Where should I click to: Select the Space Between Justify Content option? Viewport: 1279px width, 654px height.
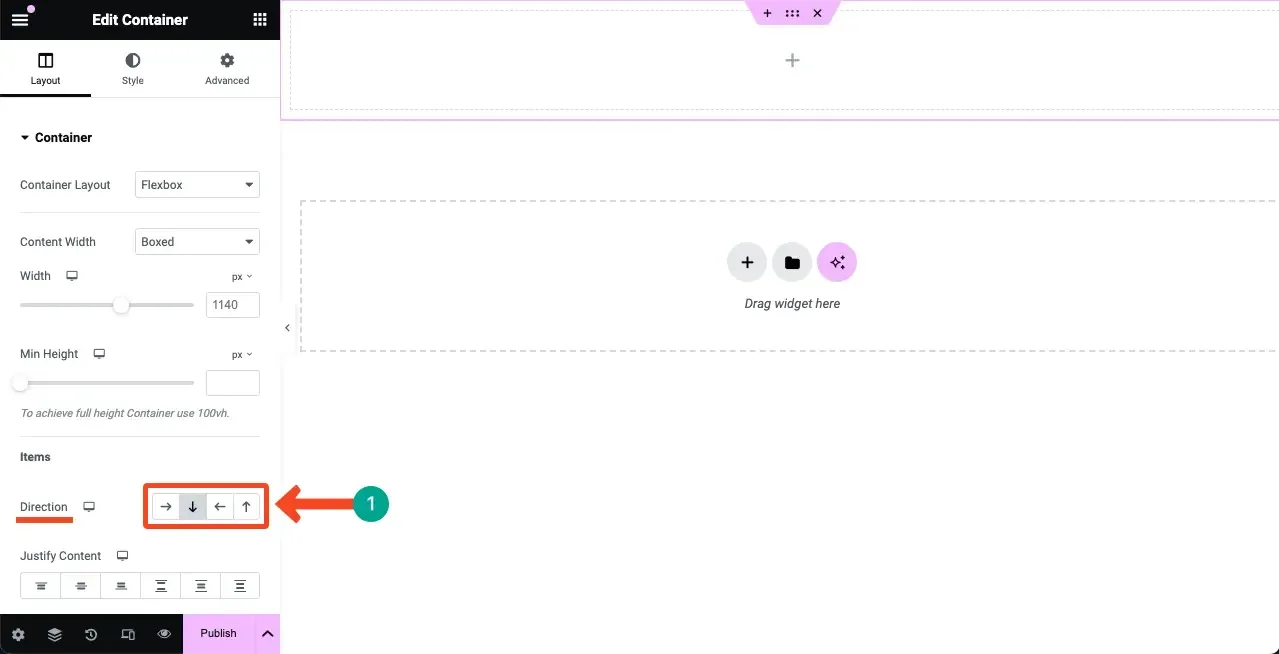click(x=160, y=585)
